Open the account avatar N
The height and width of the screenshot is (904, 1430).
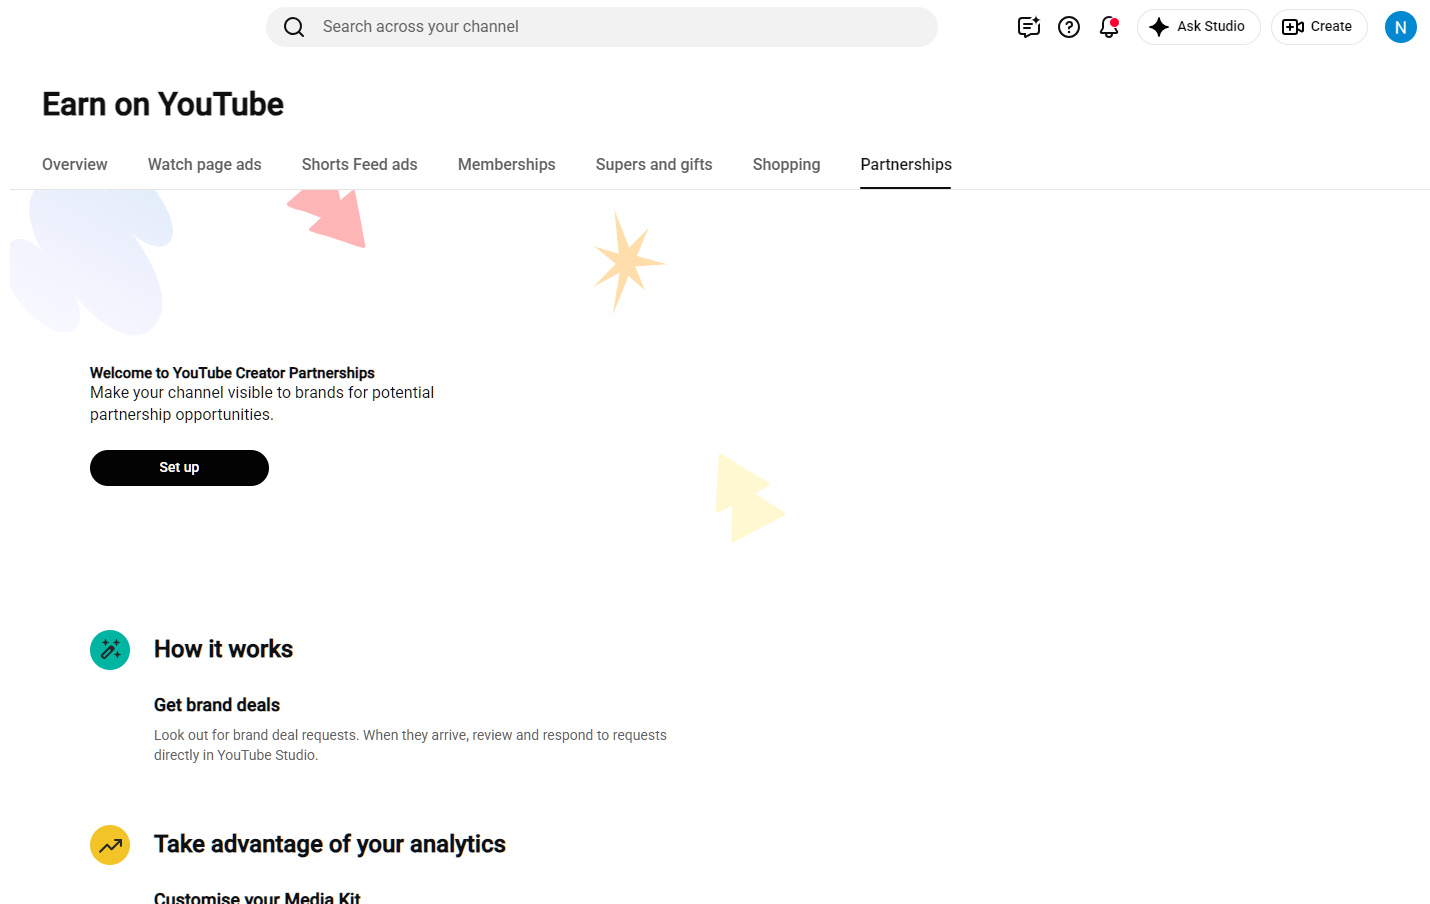1400,27
